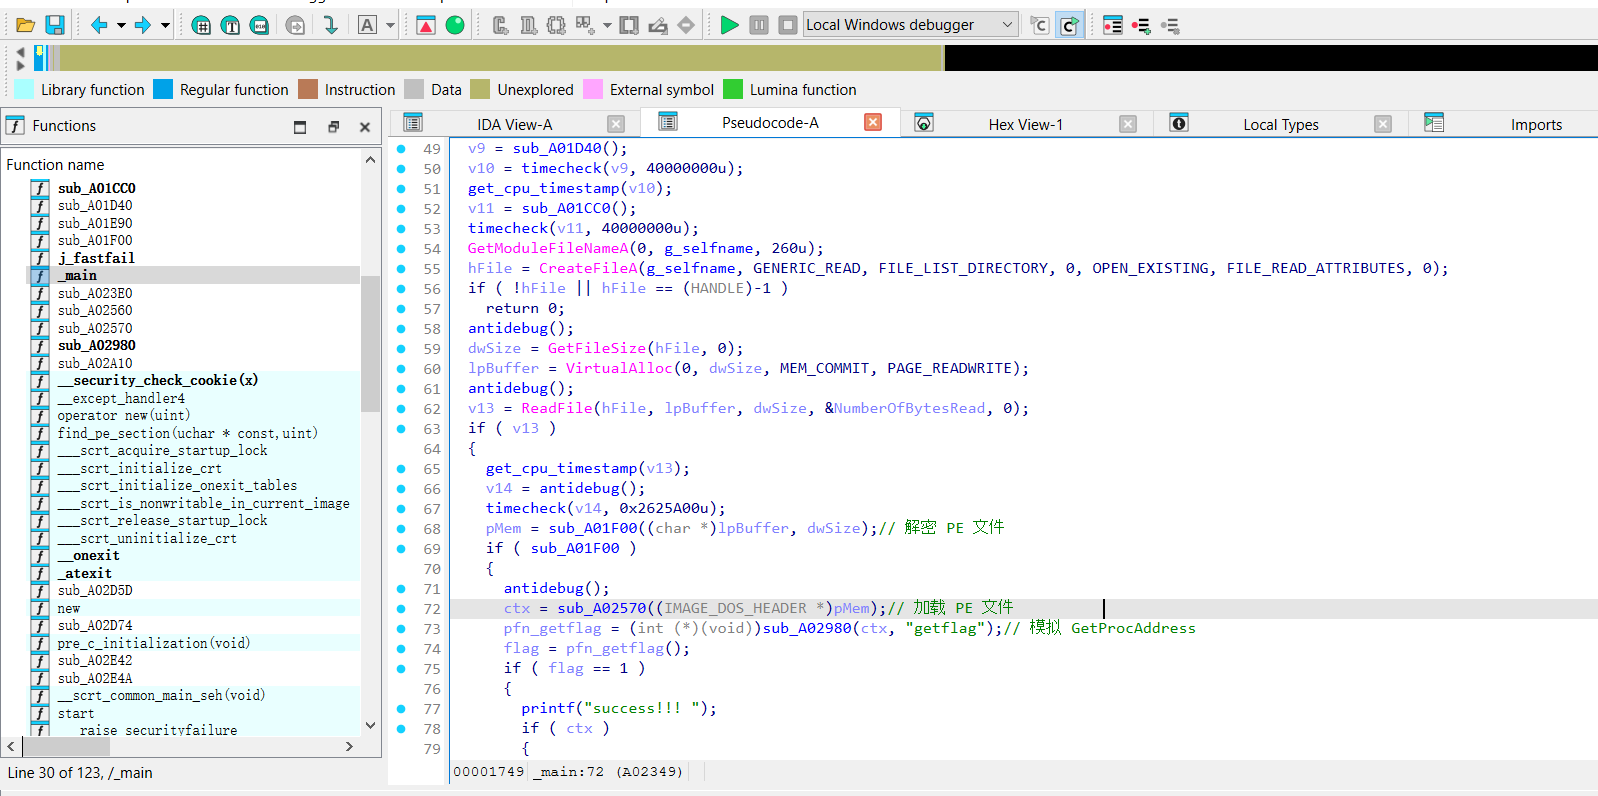The width and height of the screenshot is (1598, 796).
Task: Close the Hex View-1 tab
Action: pos(1128,124)
